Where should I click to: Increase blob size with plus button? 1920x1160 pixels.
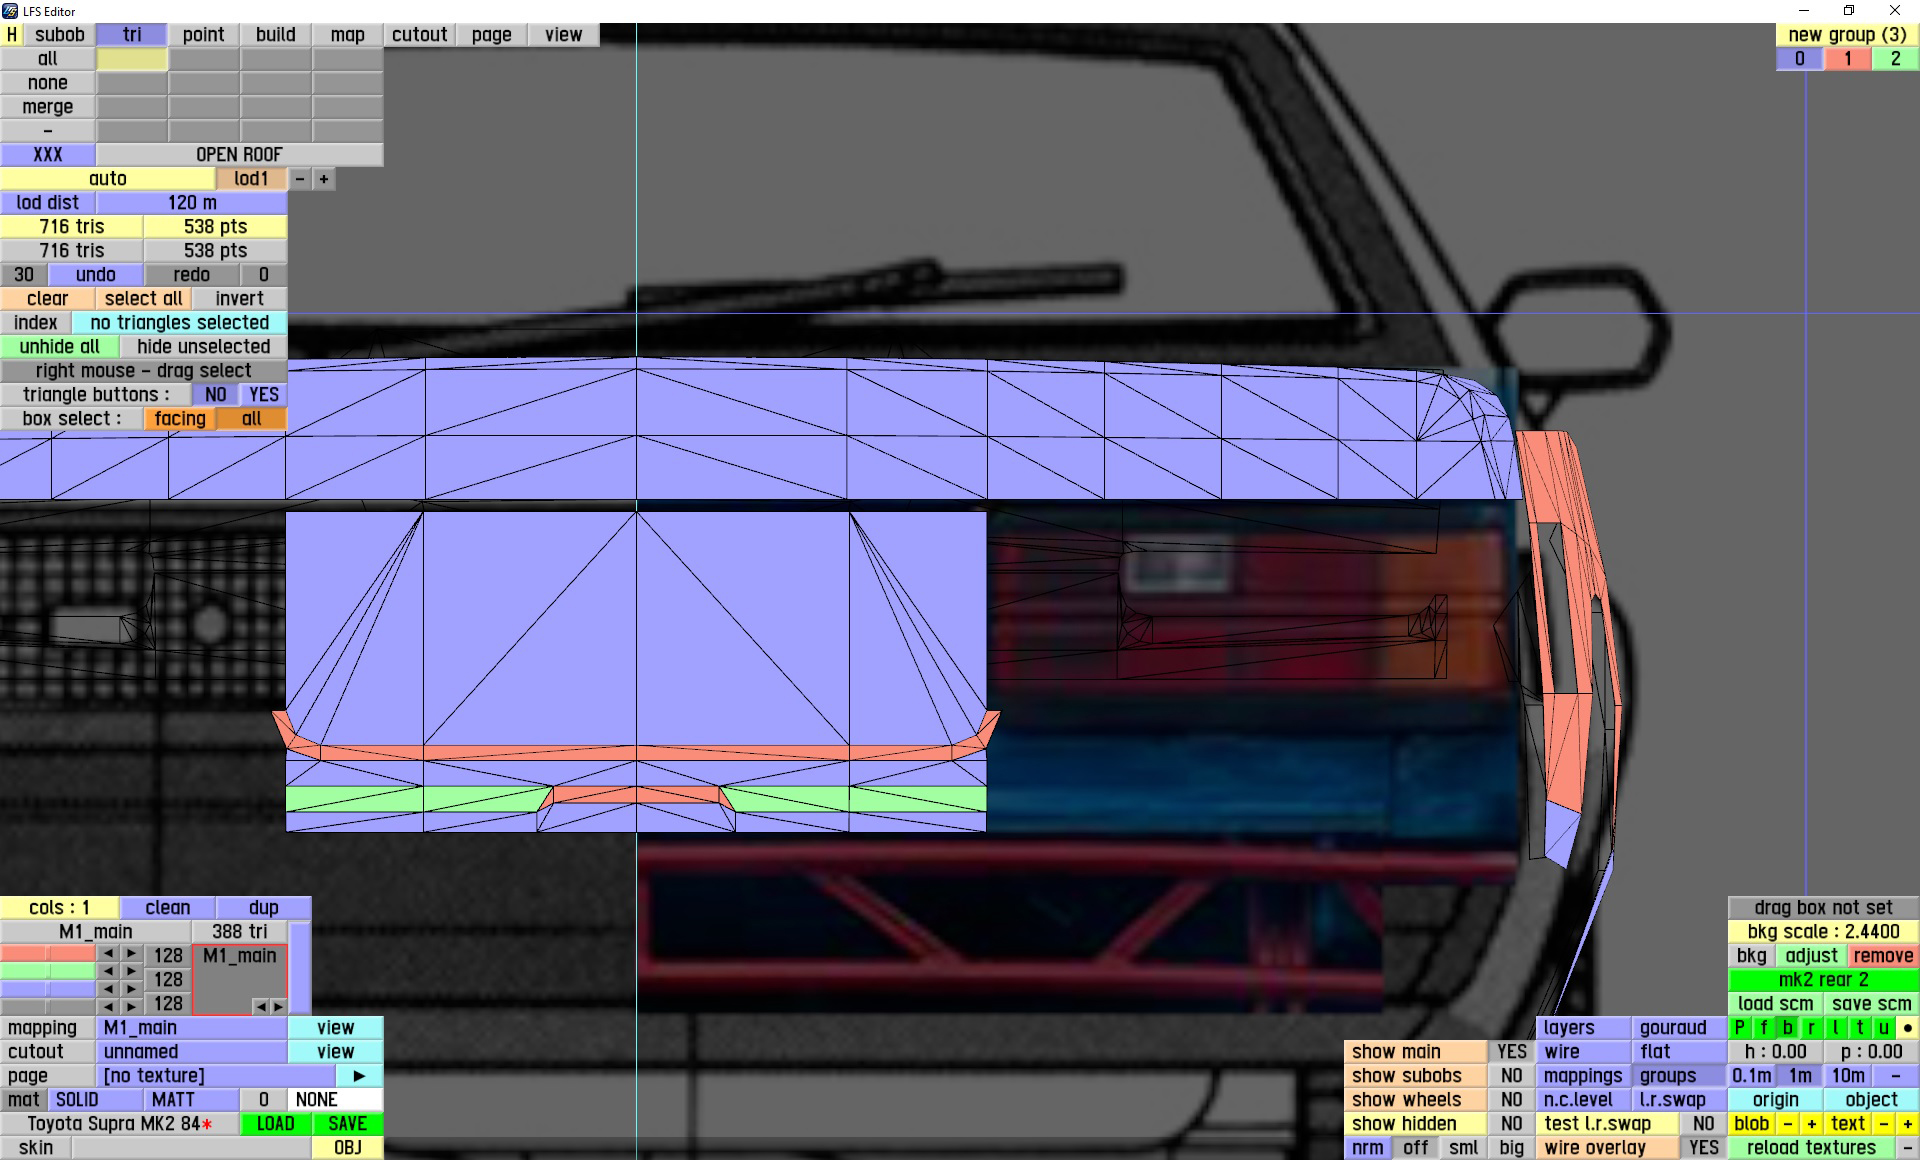tap(1811, 1123)
